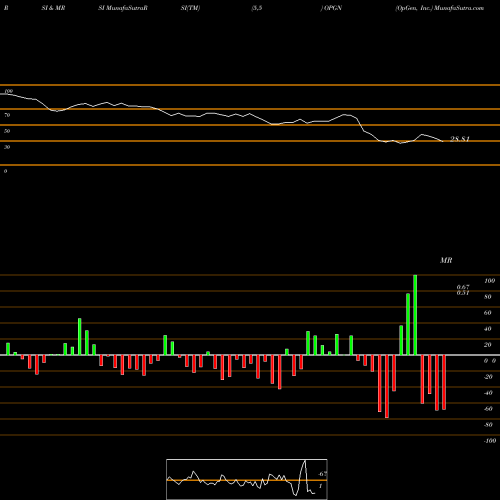The image size is (500, 500).
Task: Click the MunafaSutra.com text at top right
Action: pyautogui.click(x=458, y=8)
